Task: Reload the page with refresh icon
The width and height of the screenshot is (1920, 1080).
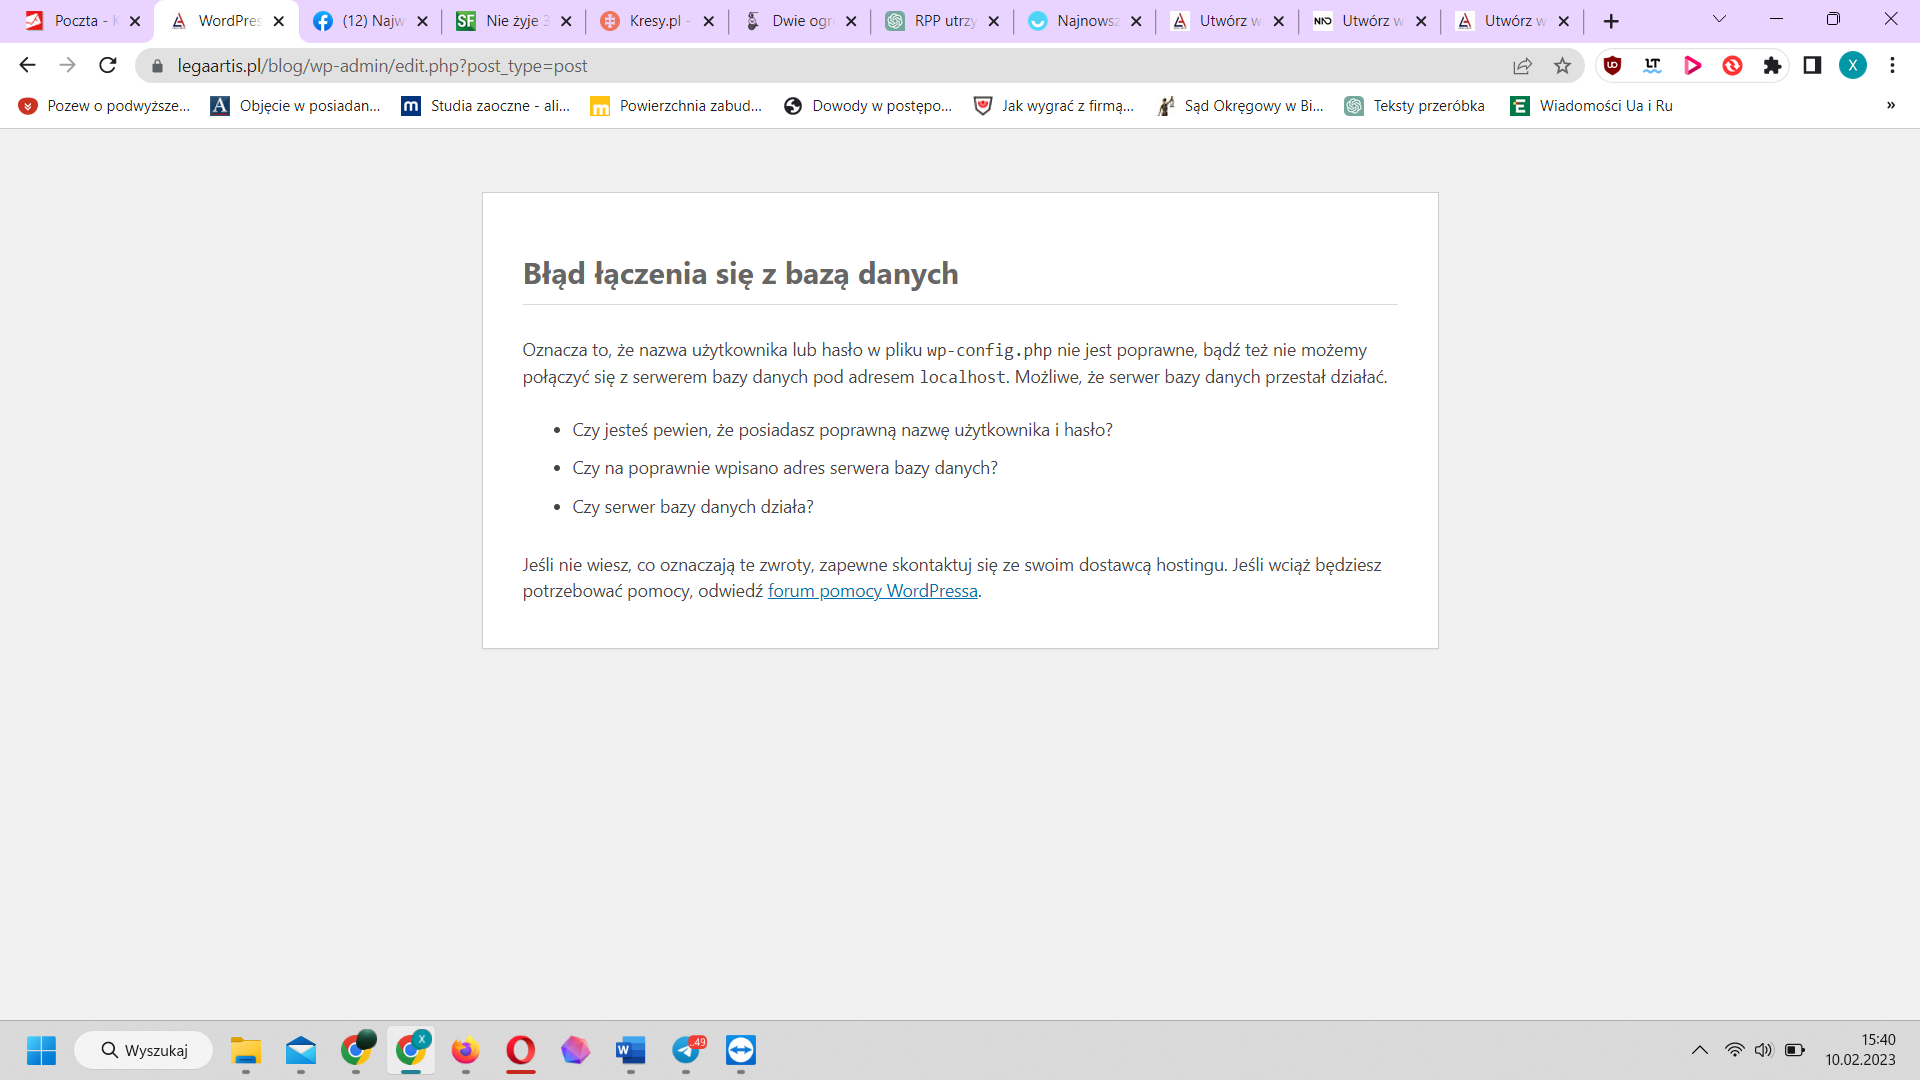Action: 108,65
